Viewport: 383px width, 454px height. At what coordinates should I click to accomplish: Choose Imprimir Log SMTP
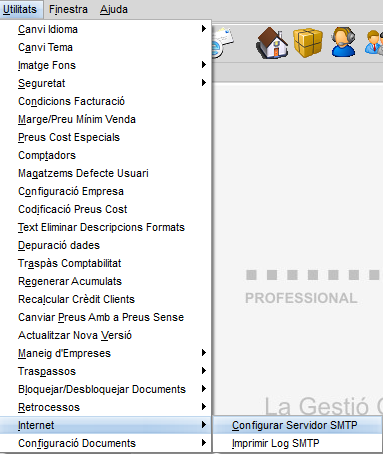tap(297, 443)
